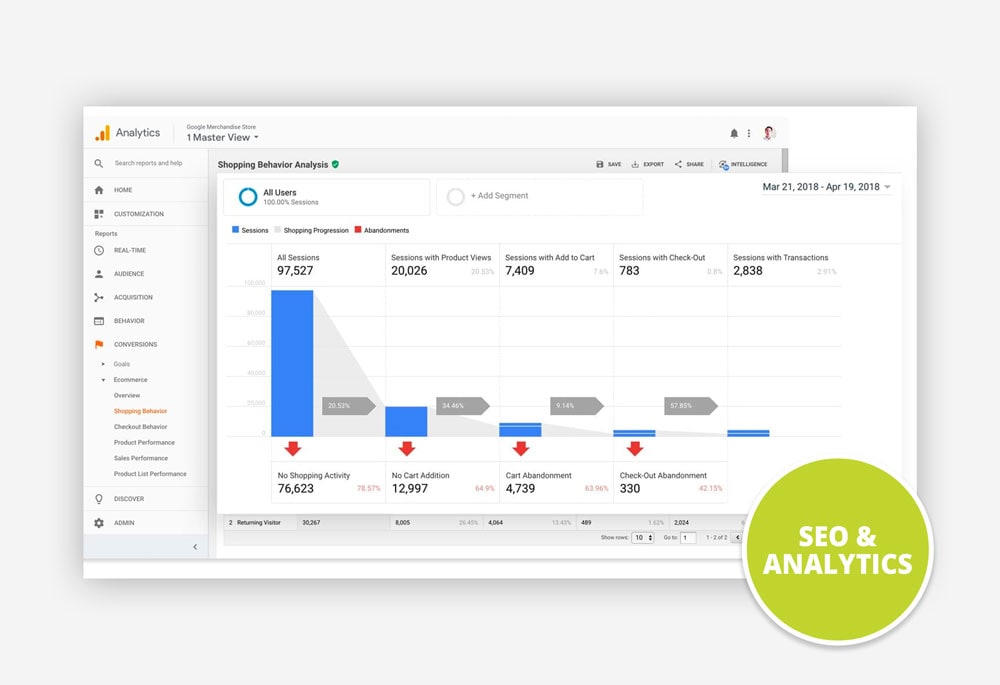Open the Real-Time reports section
Viewport: 1000px width, 685px height.
pyautogui.click(x=129, y=250)
